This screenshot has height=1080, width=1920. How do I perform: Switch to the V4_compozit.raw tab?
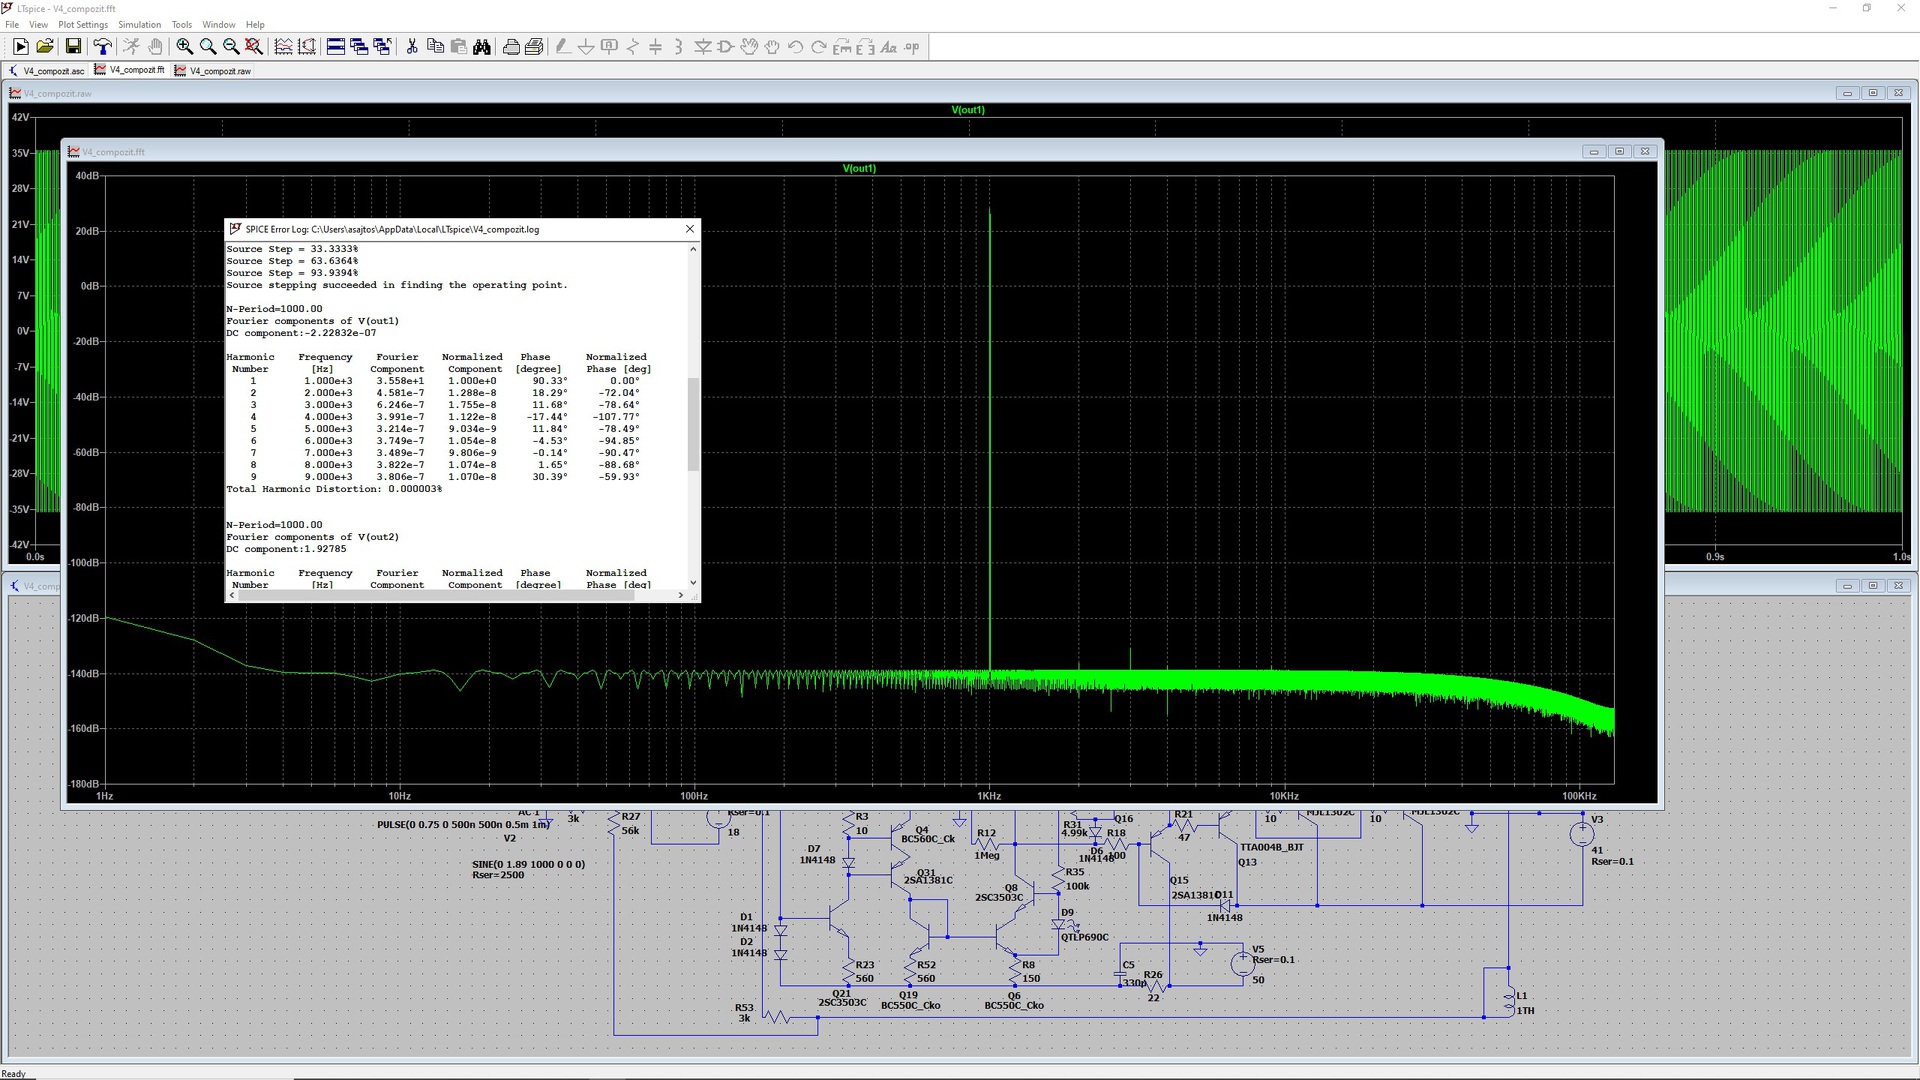coord(213,71)
